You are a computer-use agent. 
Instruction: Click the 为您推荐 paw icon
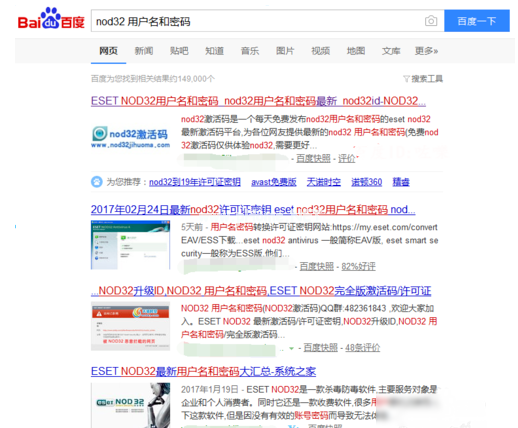pyautogui.click(x=97, y=182)
